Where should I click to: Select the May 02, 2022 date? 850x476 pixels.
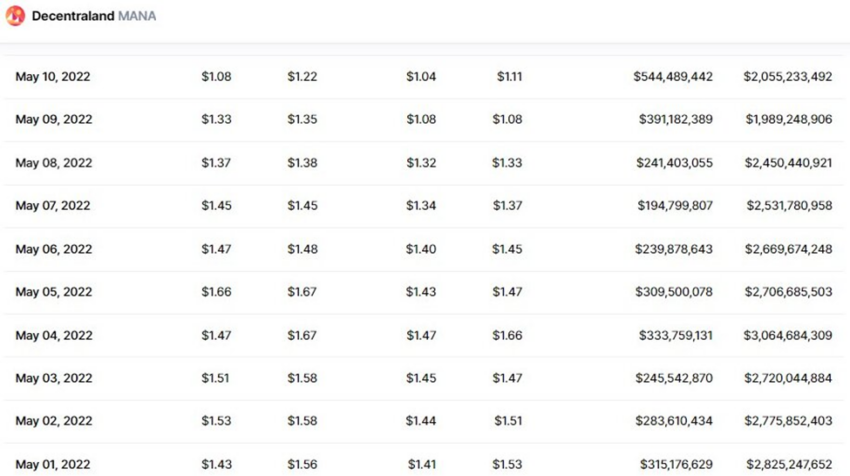54,421
